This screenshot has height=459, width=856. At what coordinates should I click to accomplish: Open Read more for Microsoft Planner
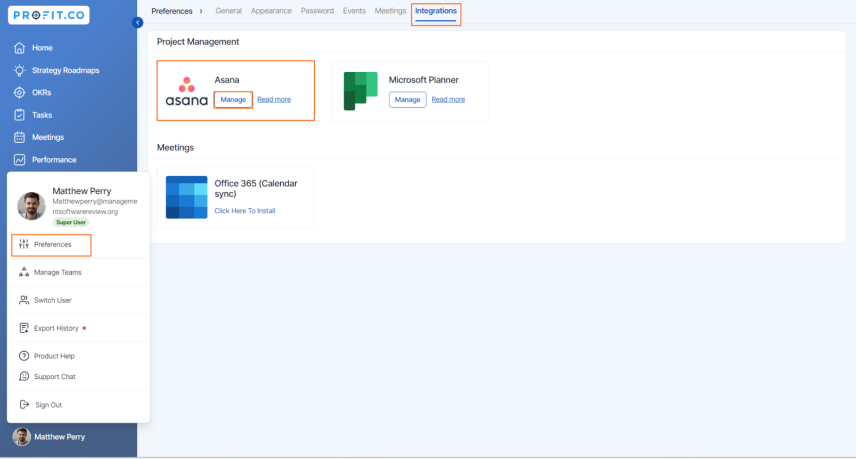448,99
